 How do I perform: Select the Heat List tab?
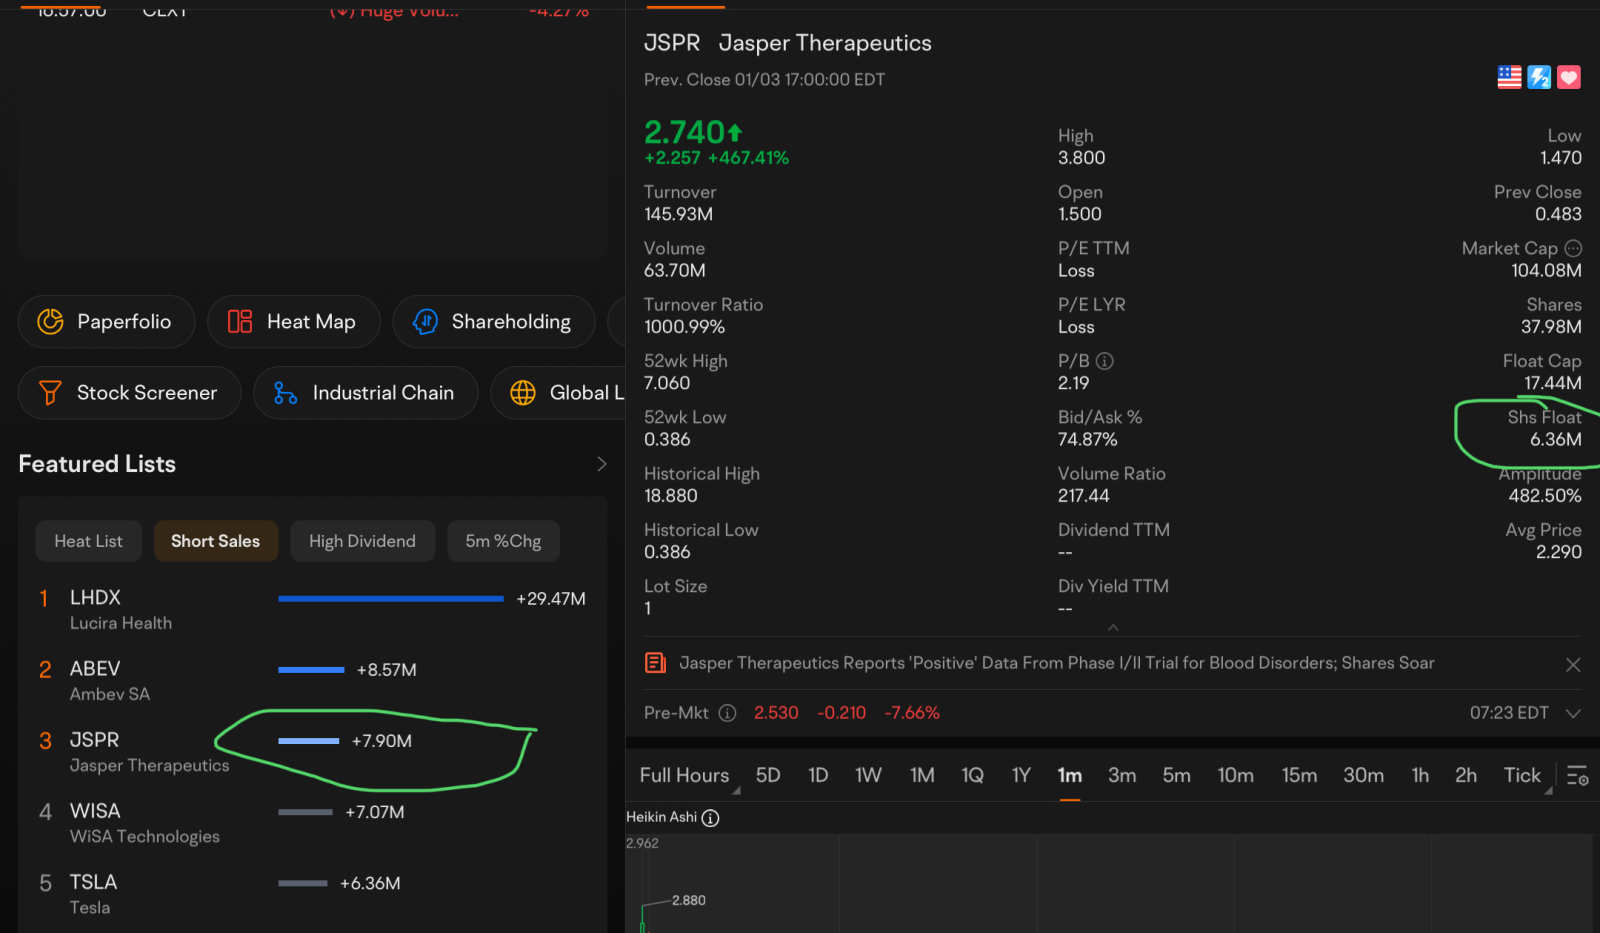(x=89, y=541)
